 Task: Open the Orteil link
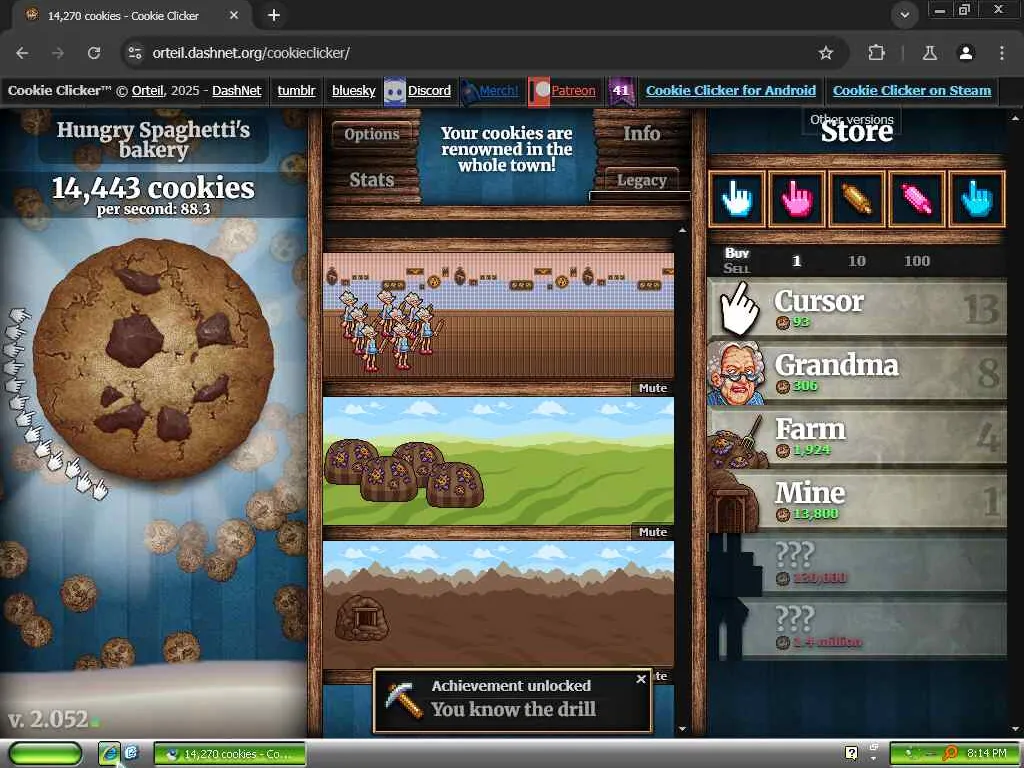pyautogui.click(x=148, y=91)
